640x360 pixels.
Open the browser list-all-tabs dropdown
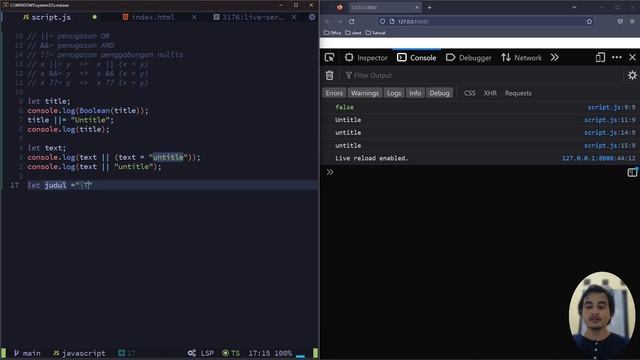coord(574,7)
